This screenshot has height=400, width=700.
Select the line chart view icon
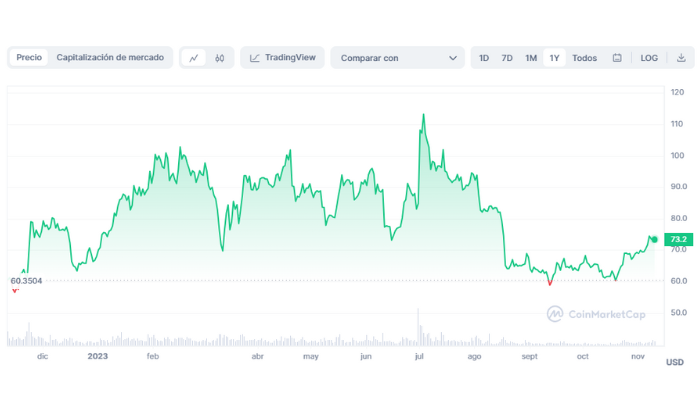tap(194, 58)
